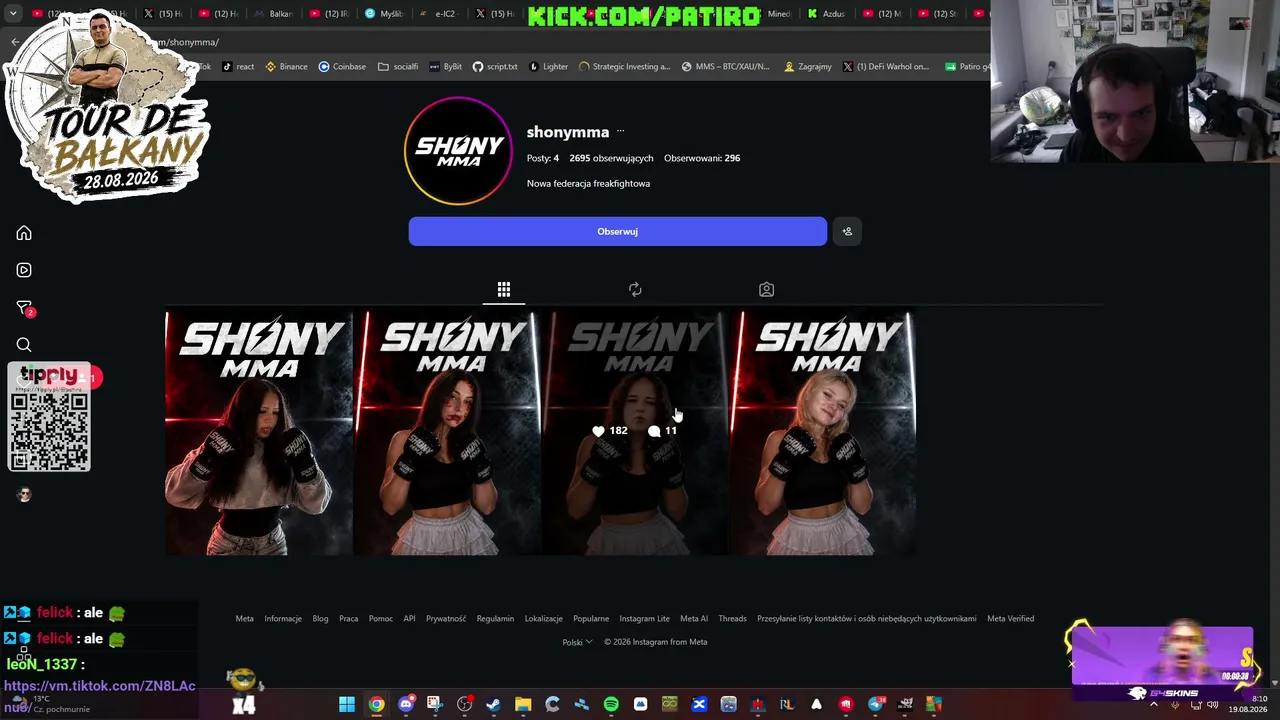Open the Blog footer link
The width and height of the screenshot is (1280, 720).
pyautogui.click(x=320, y=619)
